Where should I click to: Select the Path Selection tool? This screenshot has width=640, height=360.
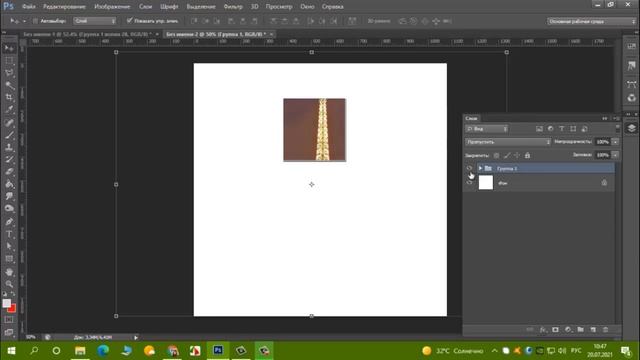coord(9,247)
